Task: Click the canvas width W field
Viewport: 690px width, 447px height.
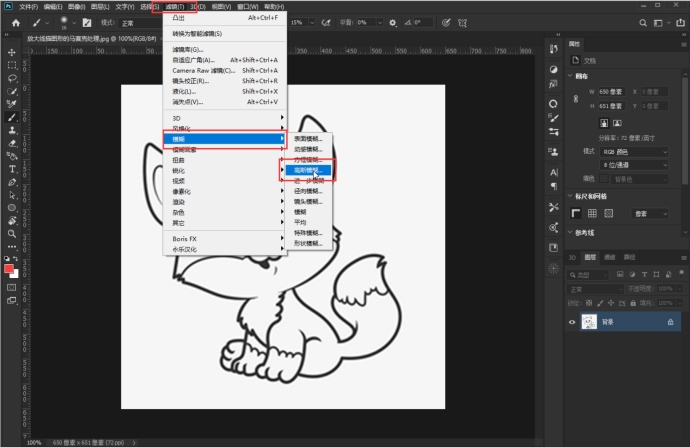Action: click(611, 92)
